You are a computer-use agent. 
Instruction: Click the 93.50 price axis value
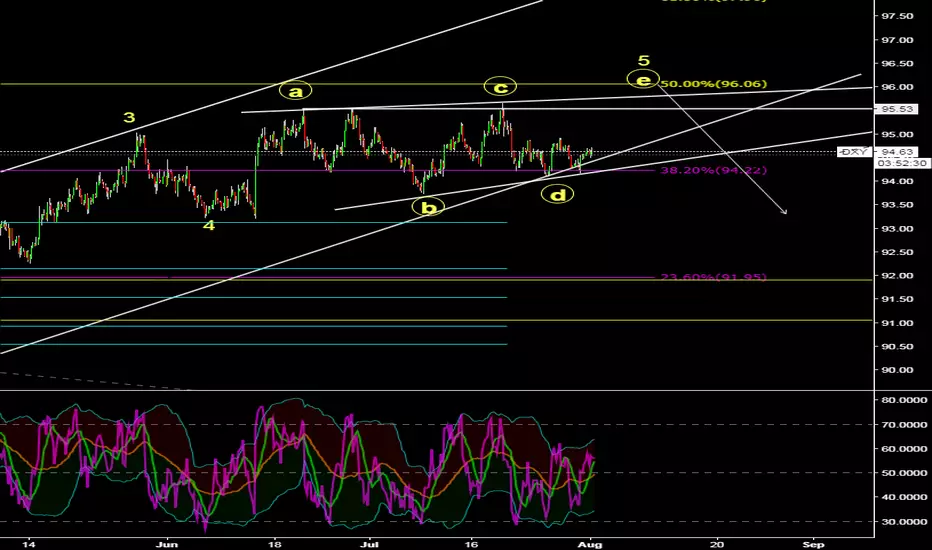click(897, 205)
